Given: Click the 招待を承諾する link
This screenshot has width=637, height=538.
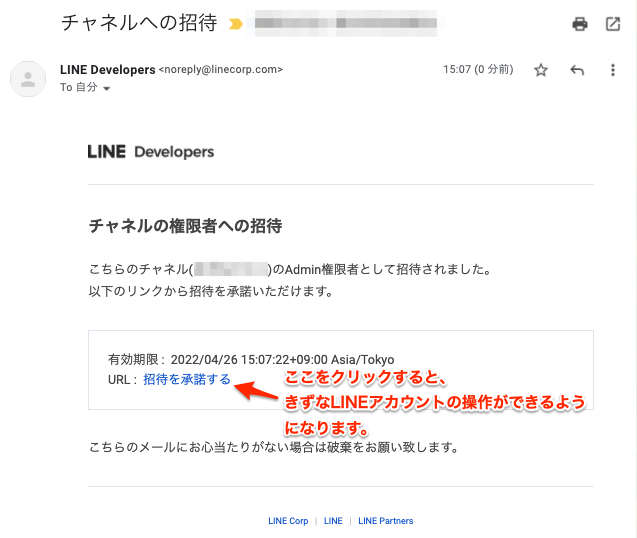Looking at the screenshot, I should (x=187, y=379).
